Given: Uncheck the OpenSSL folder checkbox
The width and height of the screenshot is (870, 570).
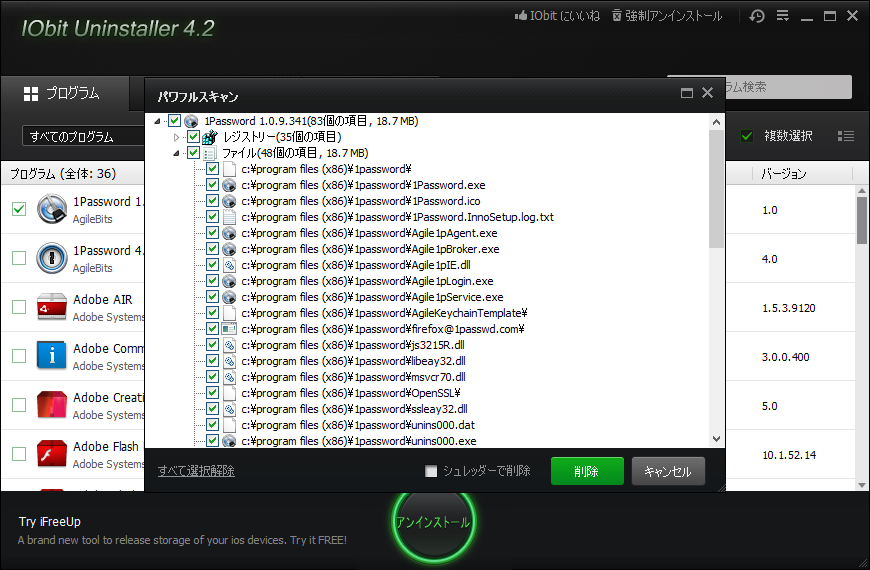Looking at the screenshot, I should 213,393.
